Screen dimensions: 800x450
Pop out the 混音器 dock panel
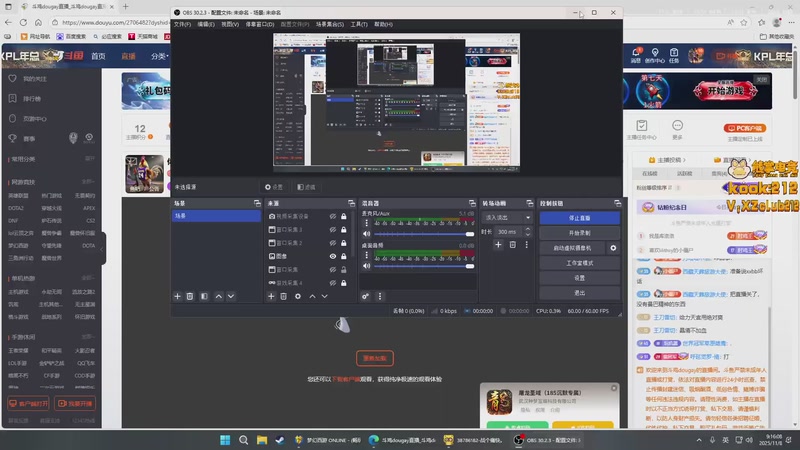coord(472,203)
